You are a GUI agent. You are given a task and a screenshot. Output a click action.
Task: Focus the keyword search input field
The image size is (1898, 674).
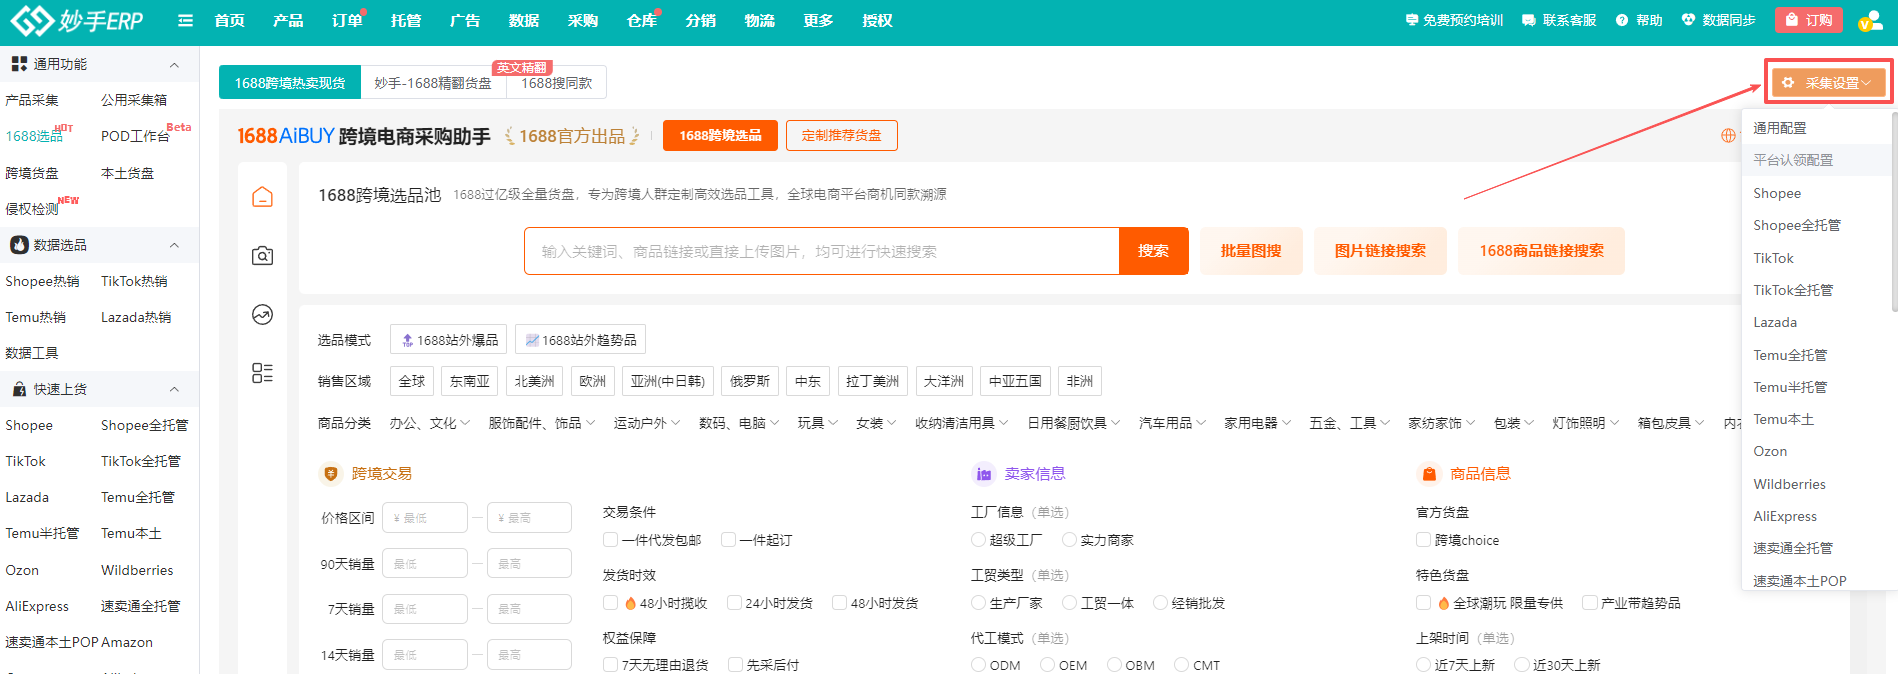822,251
